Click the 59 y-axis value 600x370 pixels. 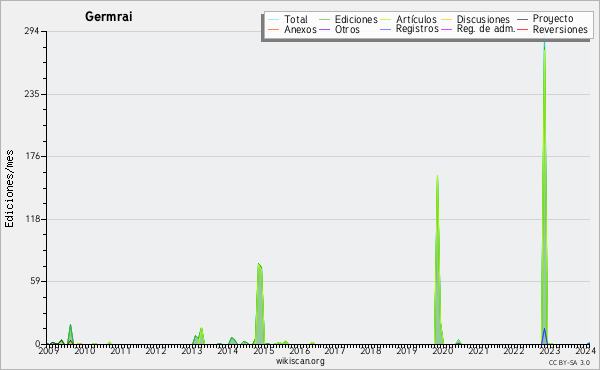click(x=34, y=281)
